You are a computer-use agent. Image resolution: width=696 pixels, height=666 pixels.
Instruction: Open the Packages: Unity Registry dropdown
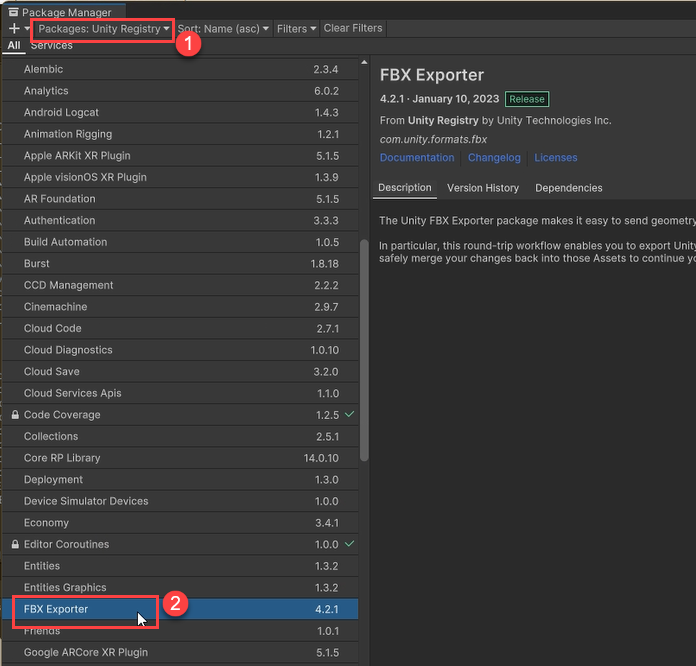pos(104,29)
